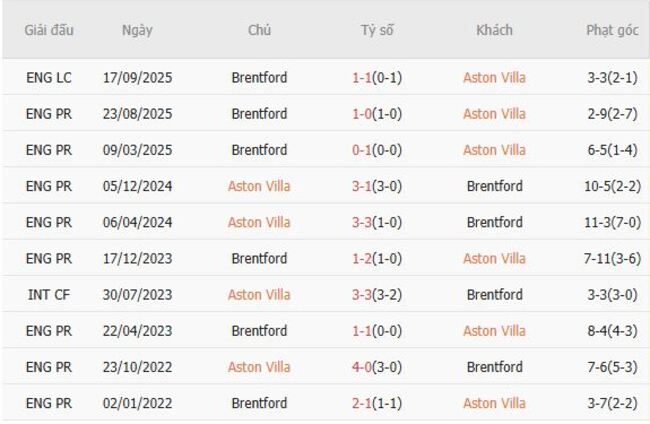Click the 1-1 score on 22/04/2023

tap(362, 331)
